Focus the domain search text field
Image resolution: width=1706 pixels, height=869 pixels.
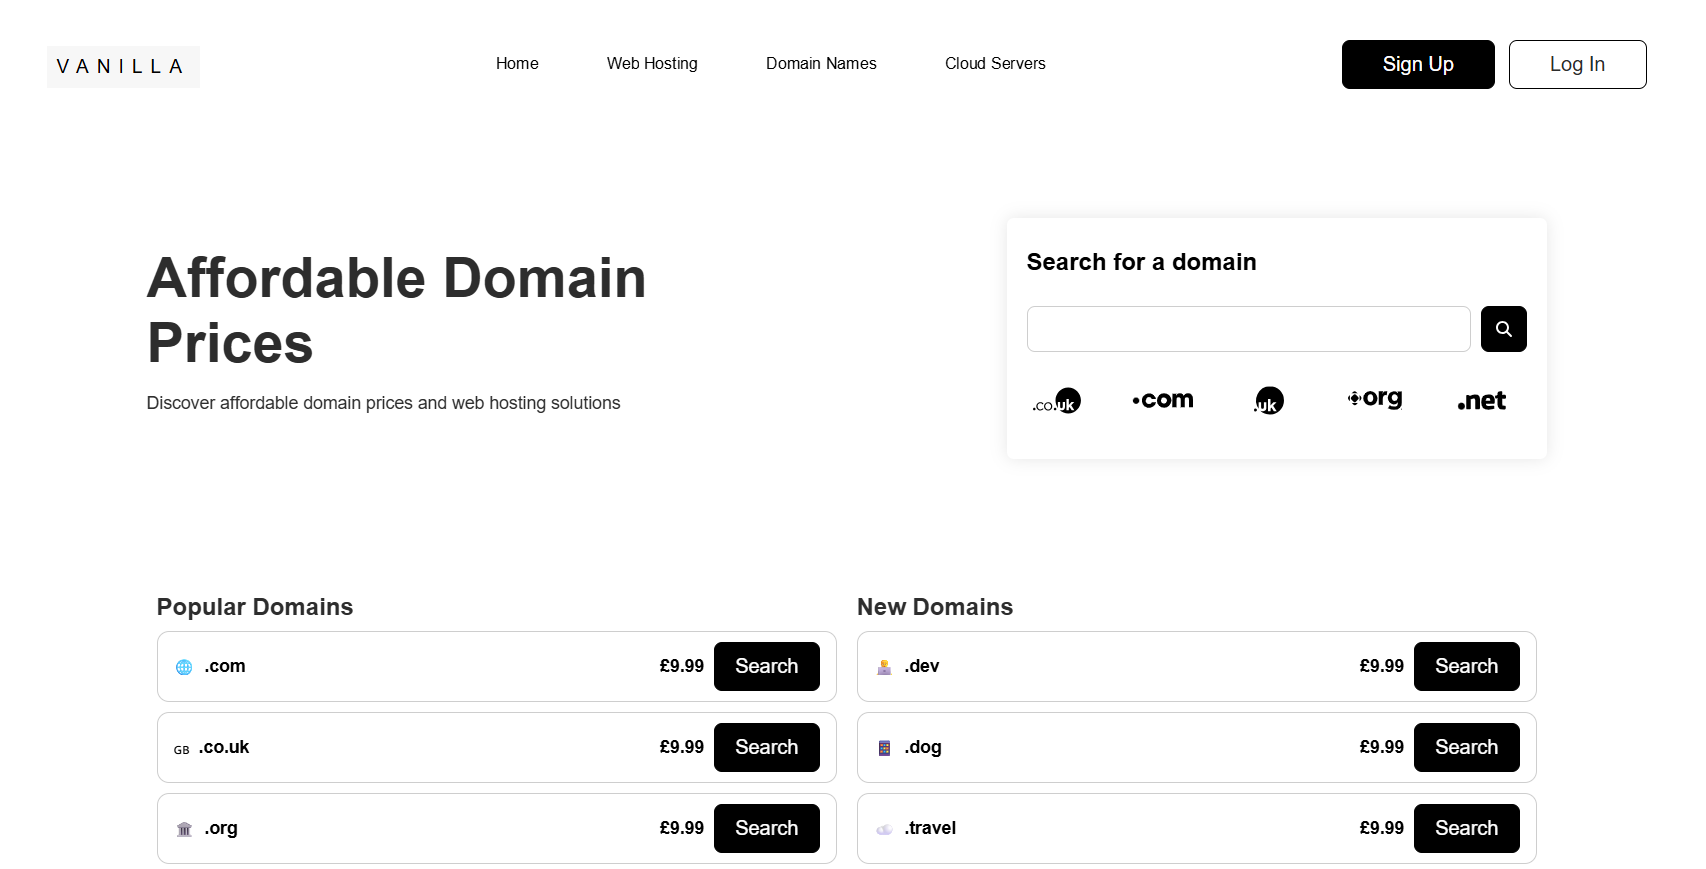click(1248, 329)
